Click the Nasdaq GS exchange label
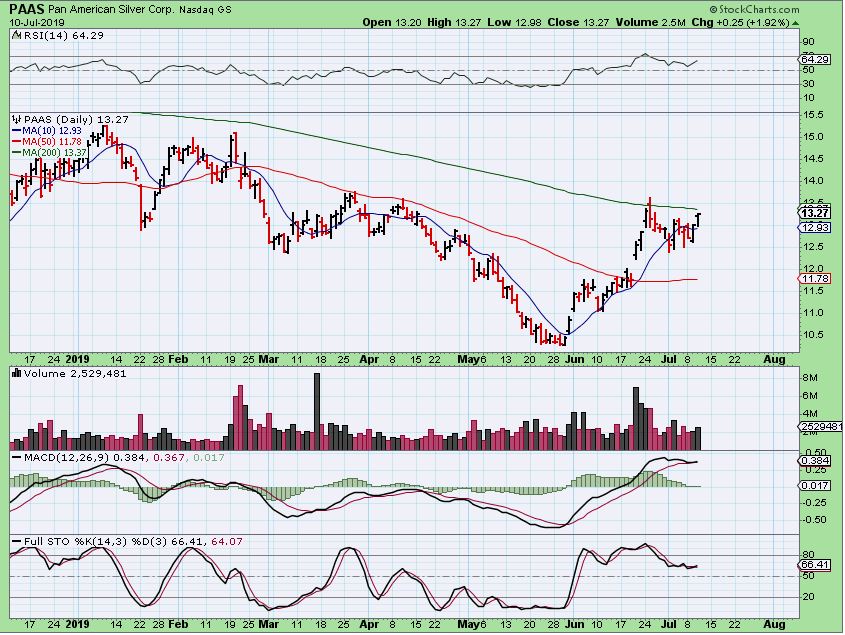Viewport: 845px width, 635px height. pyautogui.click(x=205, y=10)
